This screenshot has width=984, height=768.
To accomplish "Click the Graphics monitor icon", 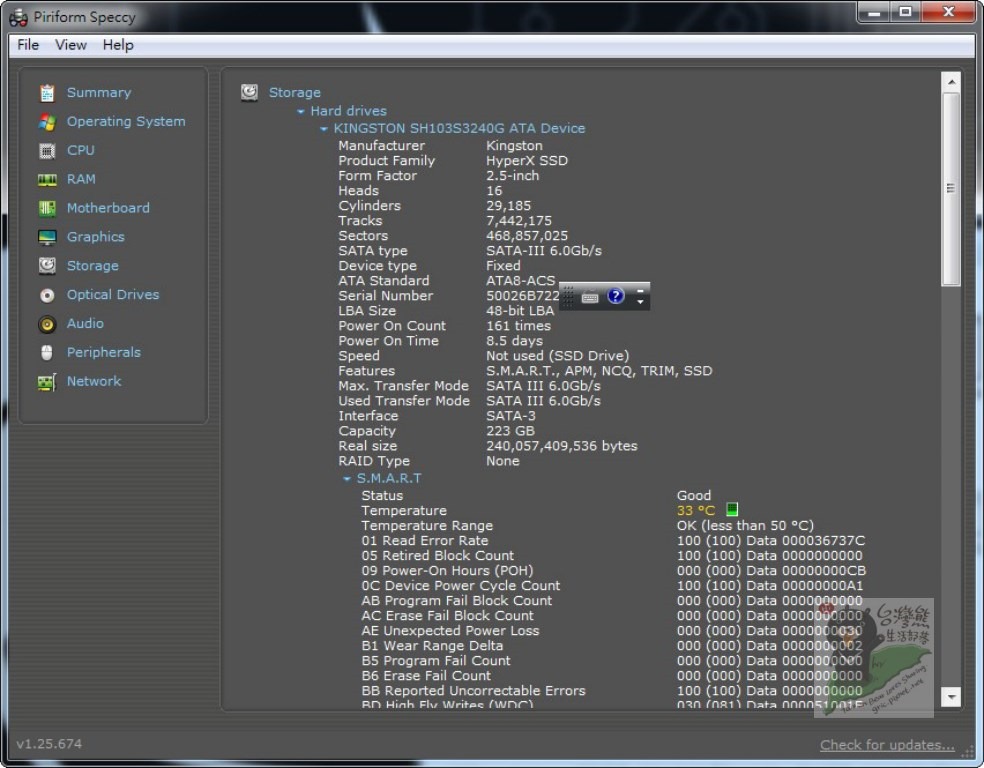I will (47, 238).
